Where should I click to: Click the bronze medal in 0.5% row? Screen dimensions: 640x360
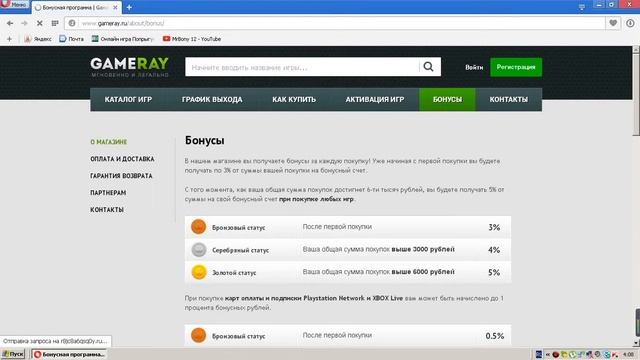[x=198, y=335]
